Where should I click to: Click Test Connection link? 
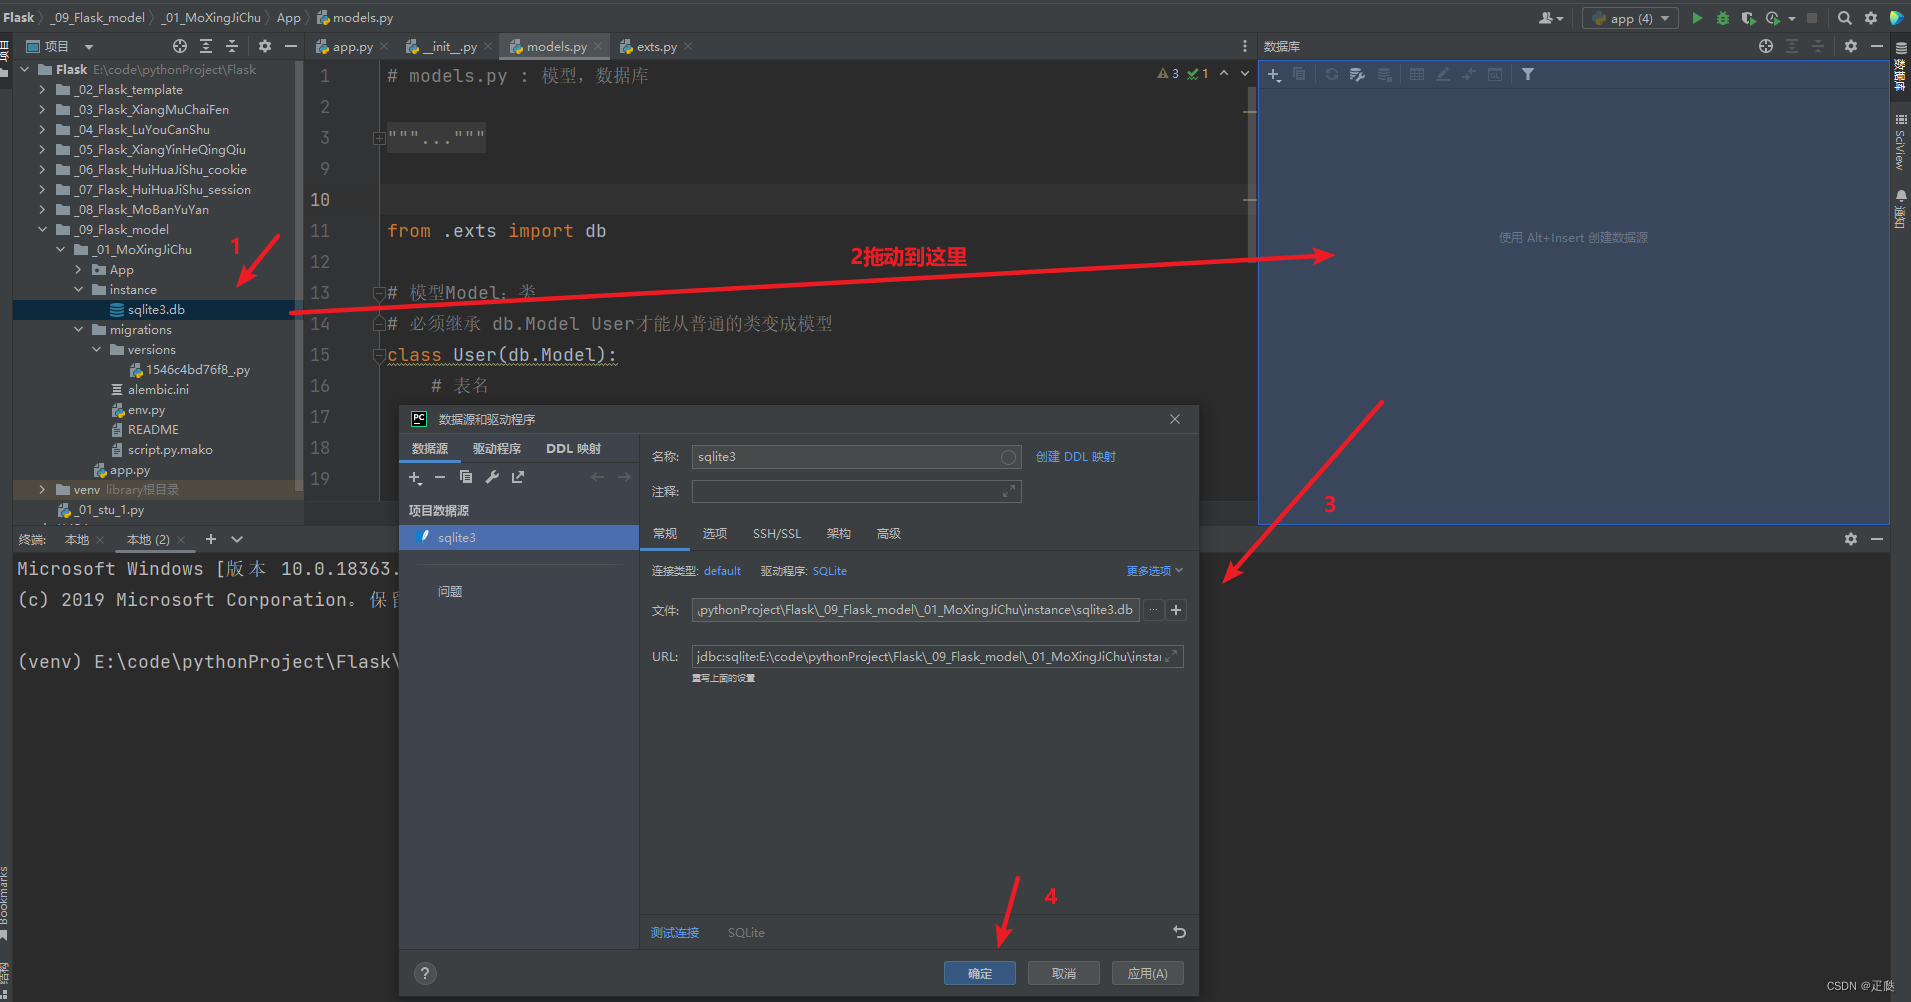pyautogui.click(x=675, y=933)
